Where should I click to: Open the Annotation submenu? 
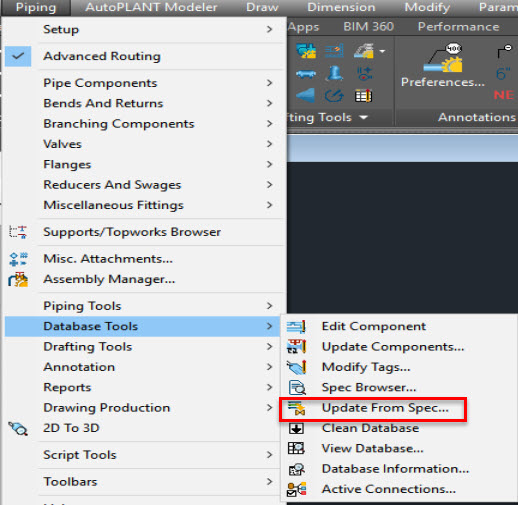tap(79, 367)
